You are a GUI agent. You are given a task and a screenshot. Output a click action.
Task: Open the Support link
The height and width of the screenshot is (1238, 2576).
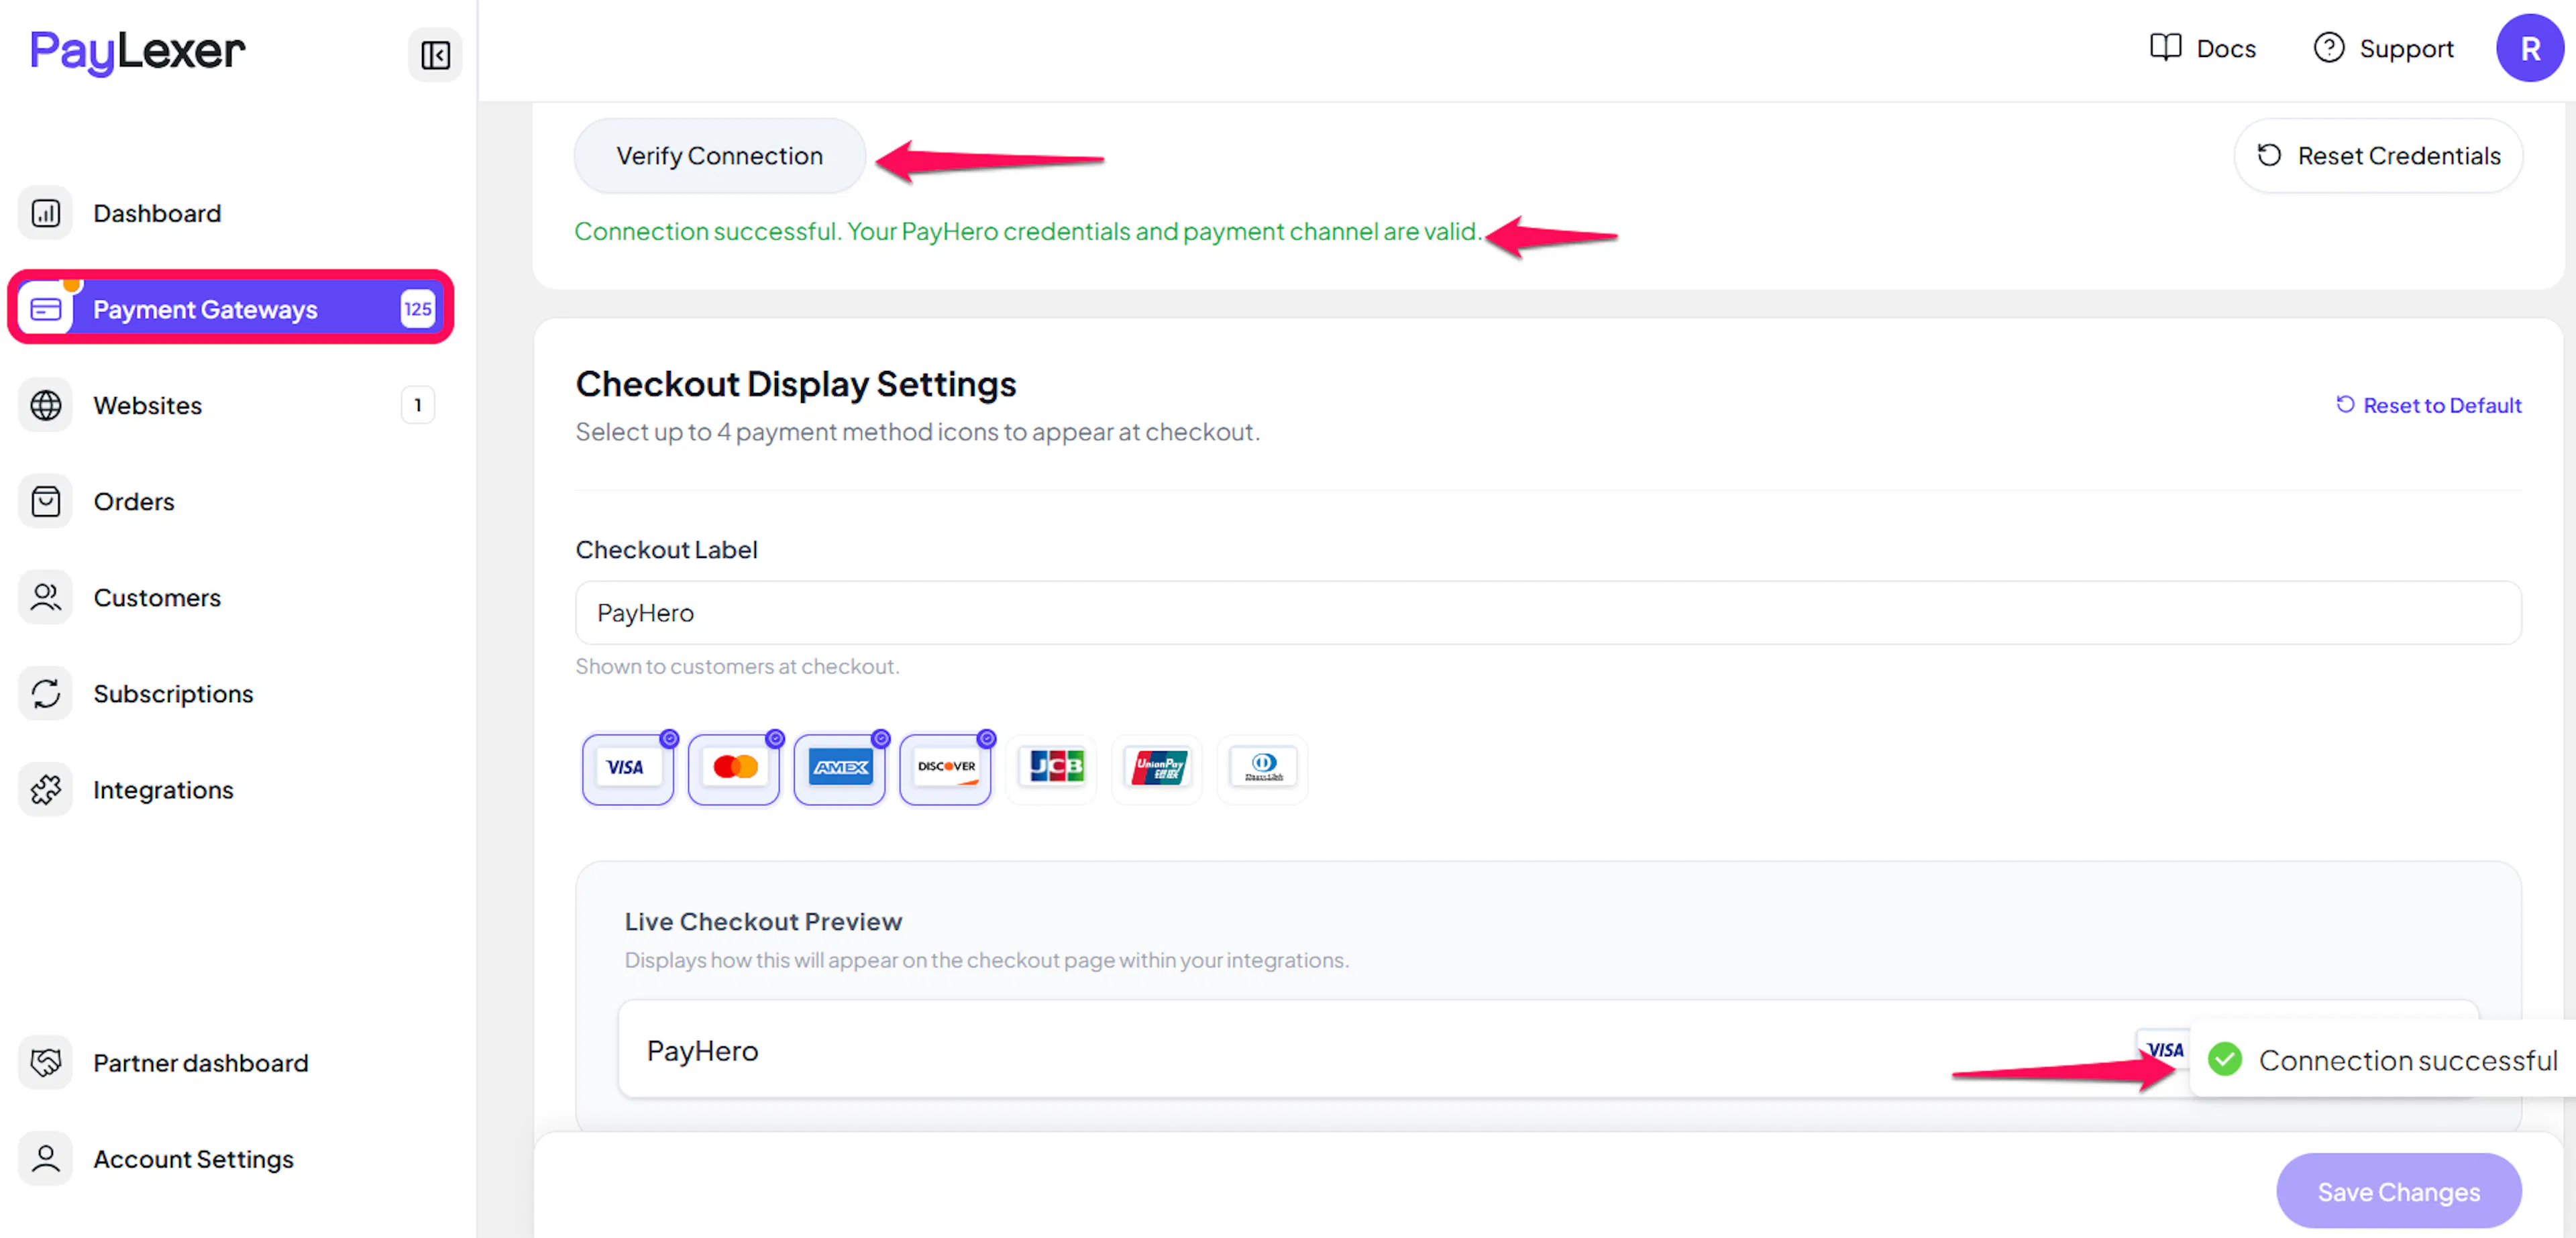click(x=2384, y=48)
